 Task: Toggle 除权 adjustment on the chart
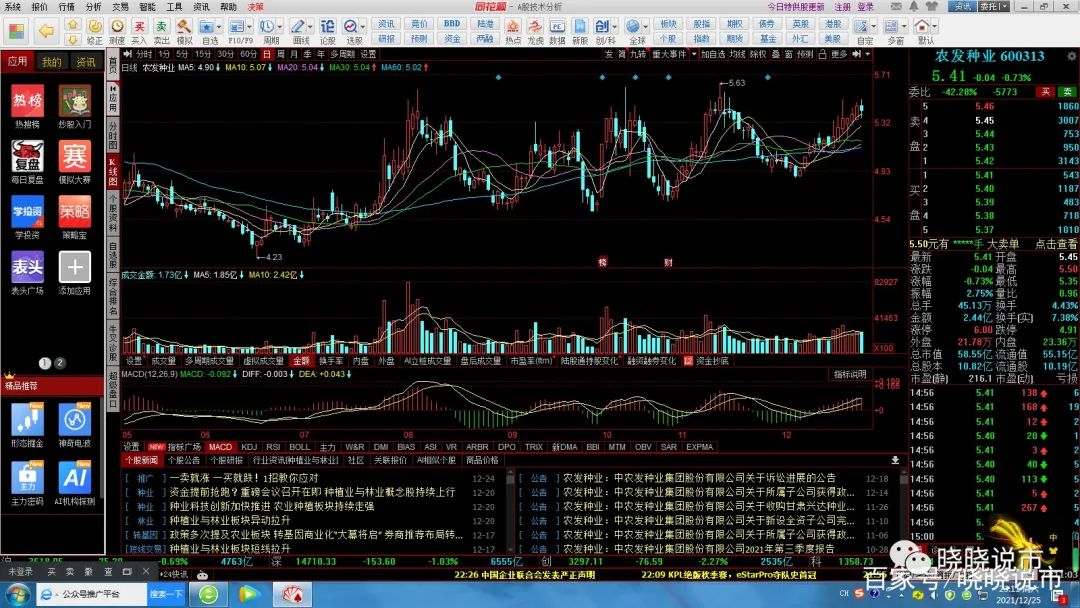[758, 54]
